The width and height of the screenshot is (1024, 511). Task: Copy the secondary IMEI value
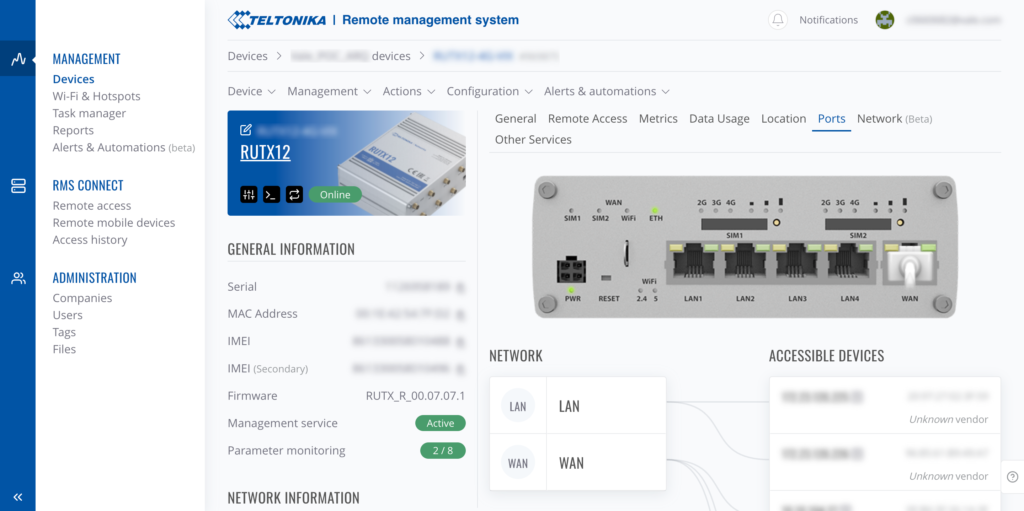click(x=460, y=369)
